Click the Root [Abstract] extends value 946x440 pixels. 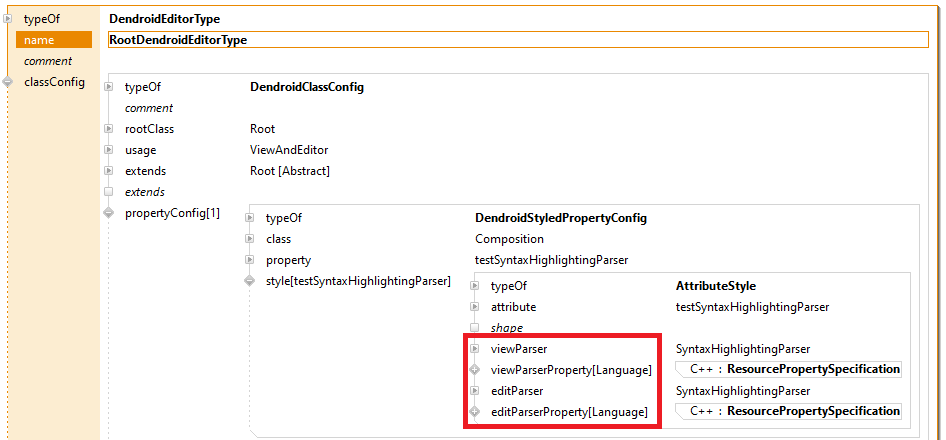(290, 171)
